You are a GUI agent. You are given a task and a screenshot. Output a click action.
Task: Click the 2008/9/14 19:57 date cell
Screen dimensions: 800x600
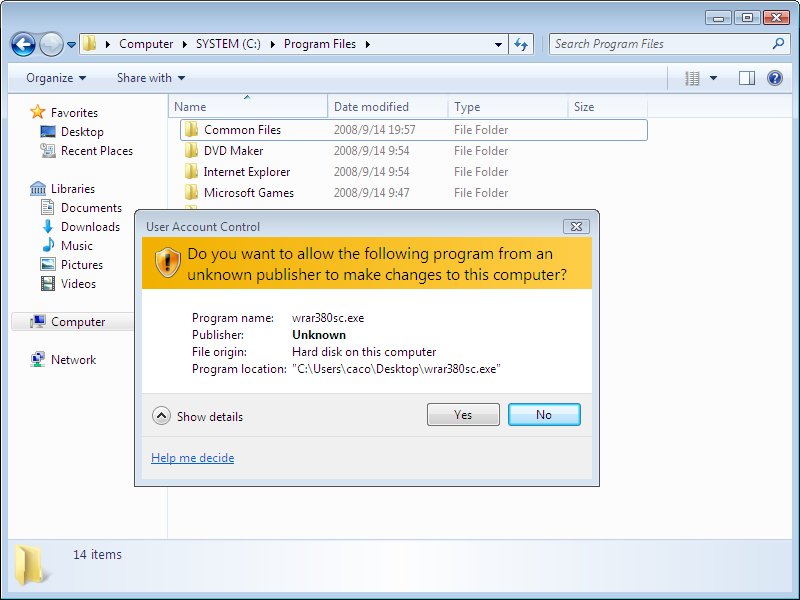coord(374,130)
